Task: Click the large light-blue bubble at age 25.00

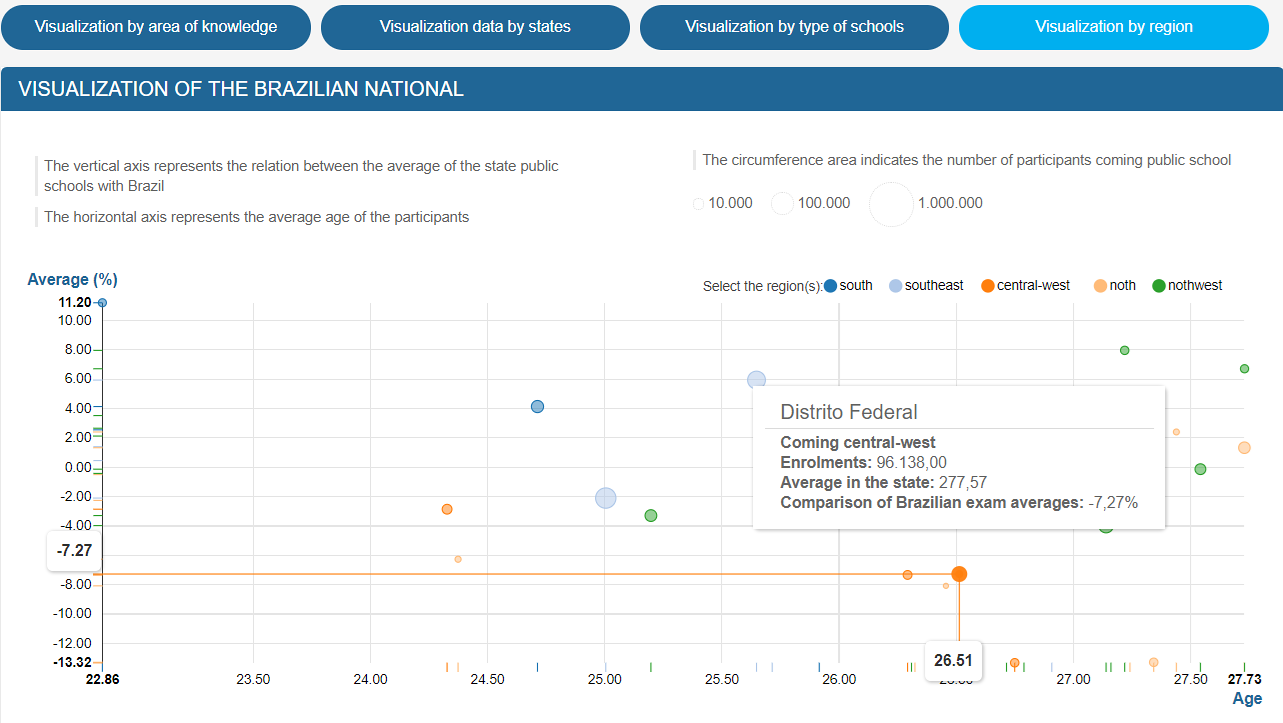Action: (x=605, y=498)
